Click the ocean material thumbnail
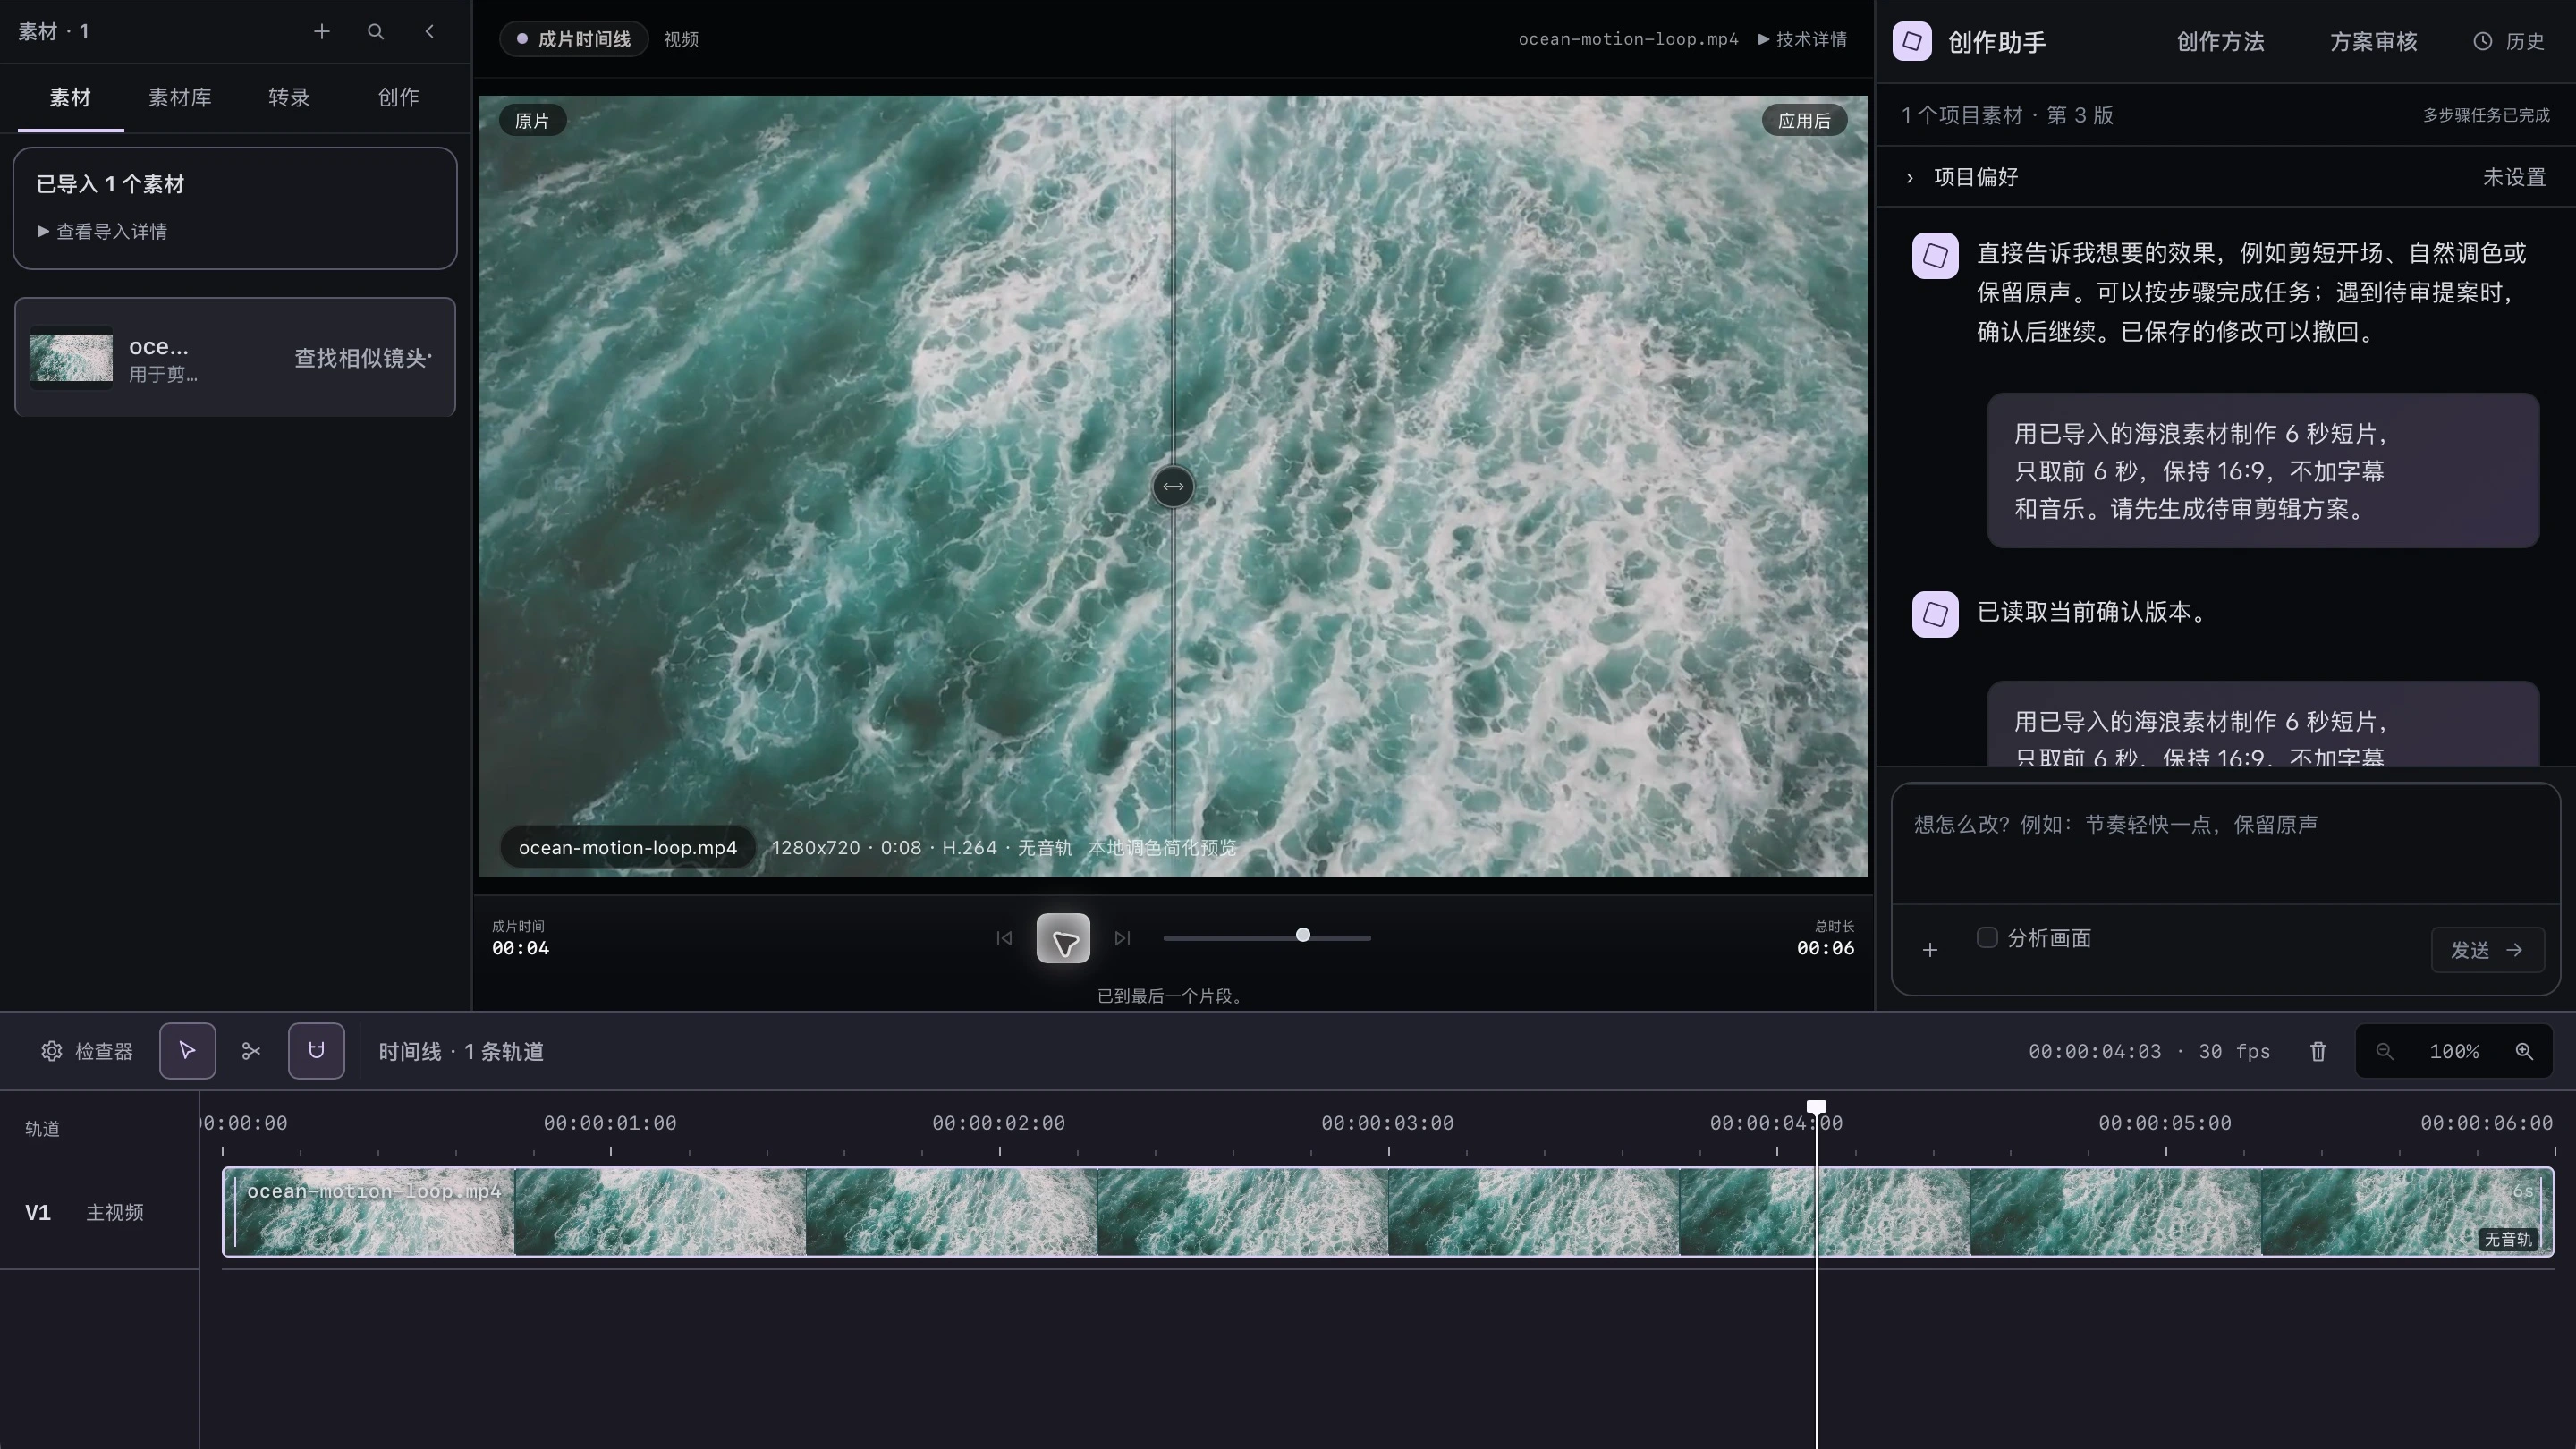Screen dimensions: 2576x1449 click(x=71, y=357)
